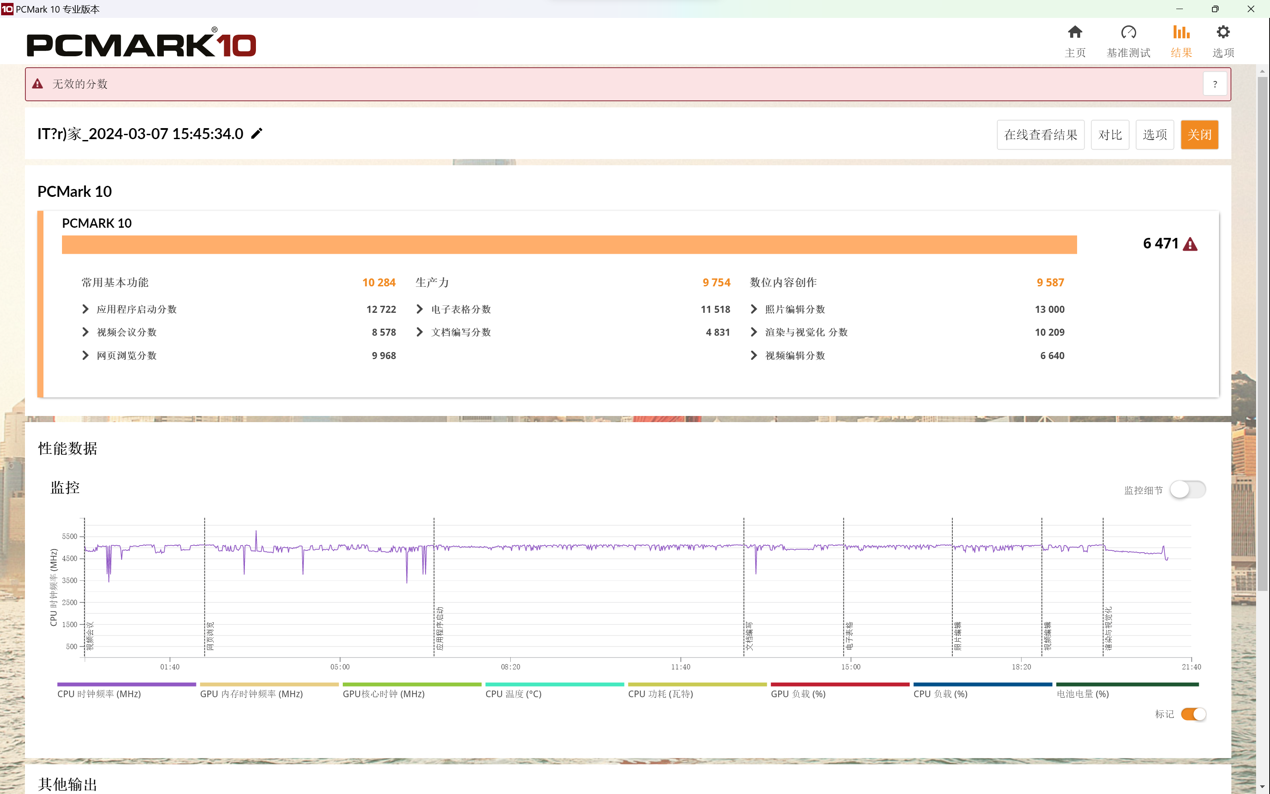Viewport: 1270px width, 794px height.
Task: Open the 主页 home icon
Action: (x=1075, y=33)
